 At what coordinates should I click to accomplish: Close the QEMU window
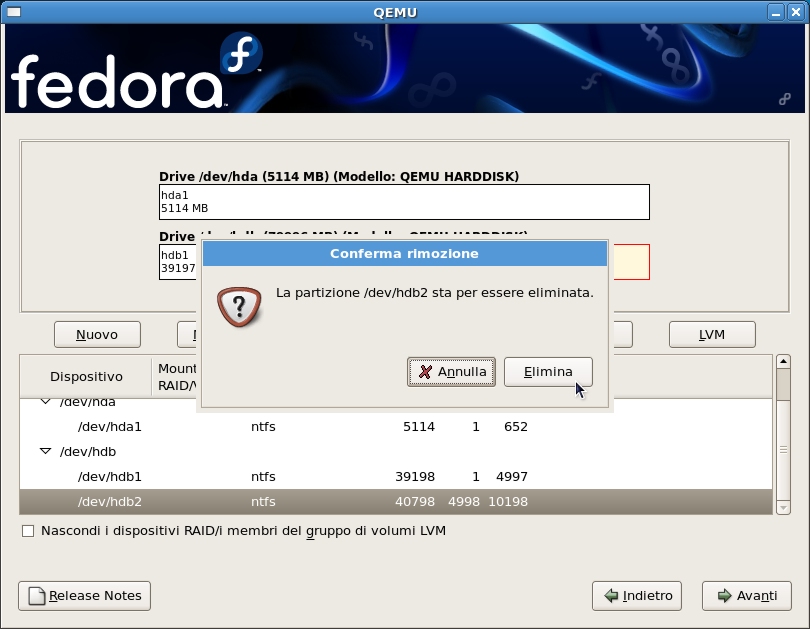pos(796,12)
